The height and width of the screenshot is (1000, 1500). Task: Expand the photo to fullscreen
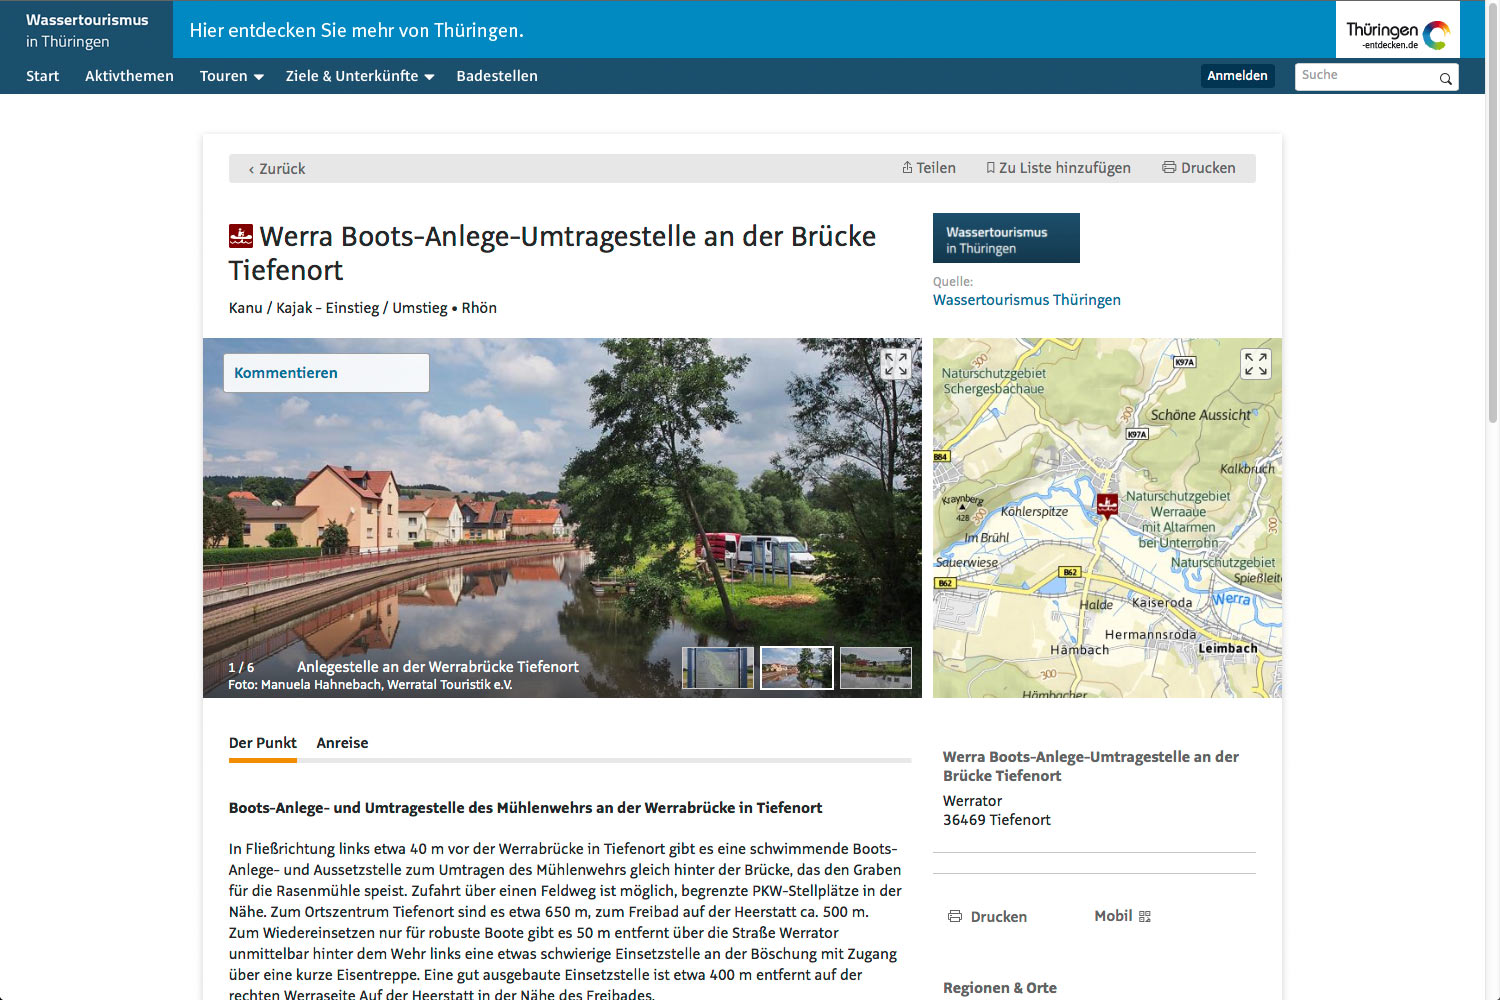(x=895, y=364)
